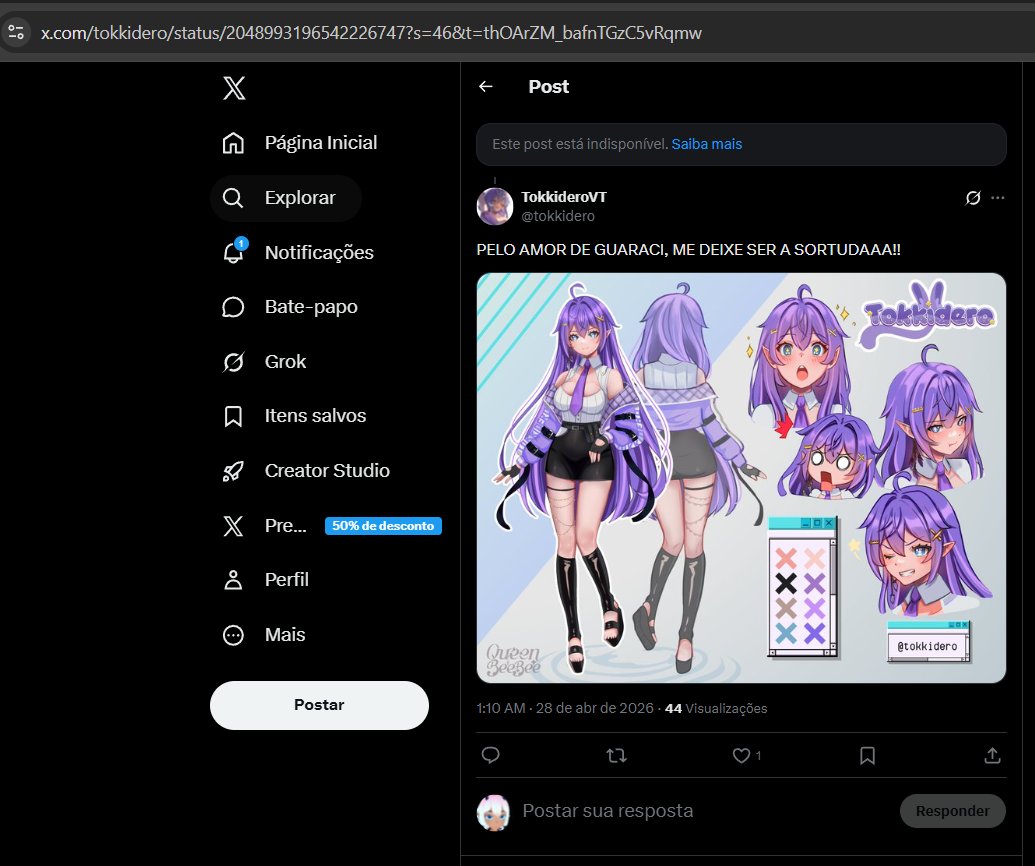Follow the Saiba mais link
This screenshot has width=1035, height=866.
706,144
